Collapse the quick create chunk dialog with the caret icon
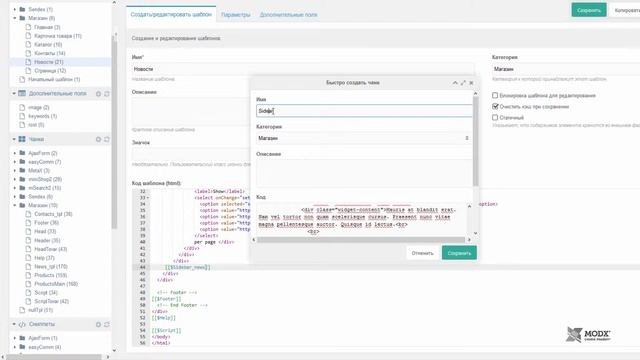 coord(455,83)
